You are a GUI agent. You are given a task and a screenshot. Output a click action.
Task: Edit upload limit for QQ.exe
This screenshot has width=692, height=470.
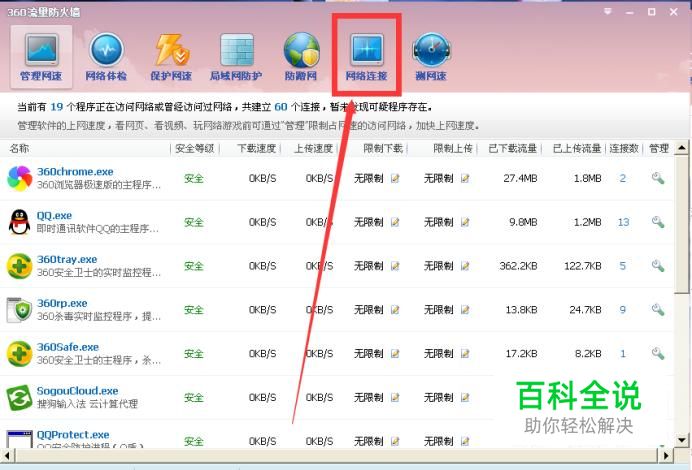(465, 222)
